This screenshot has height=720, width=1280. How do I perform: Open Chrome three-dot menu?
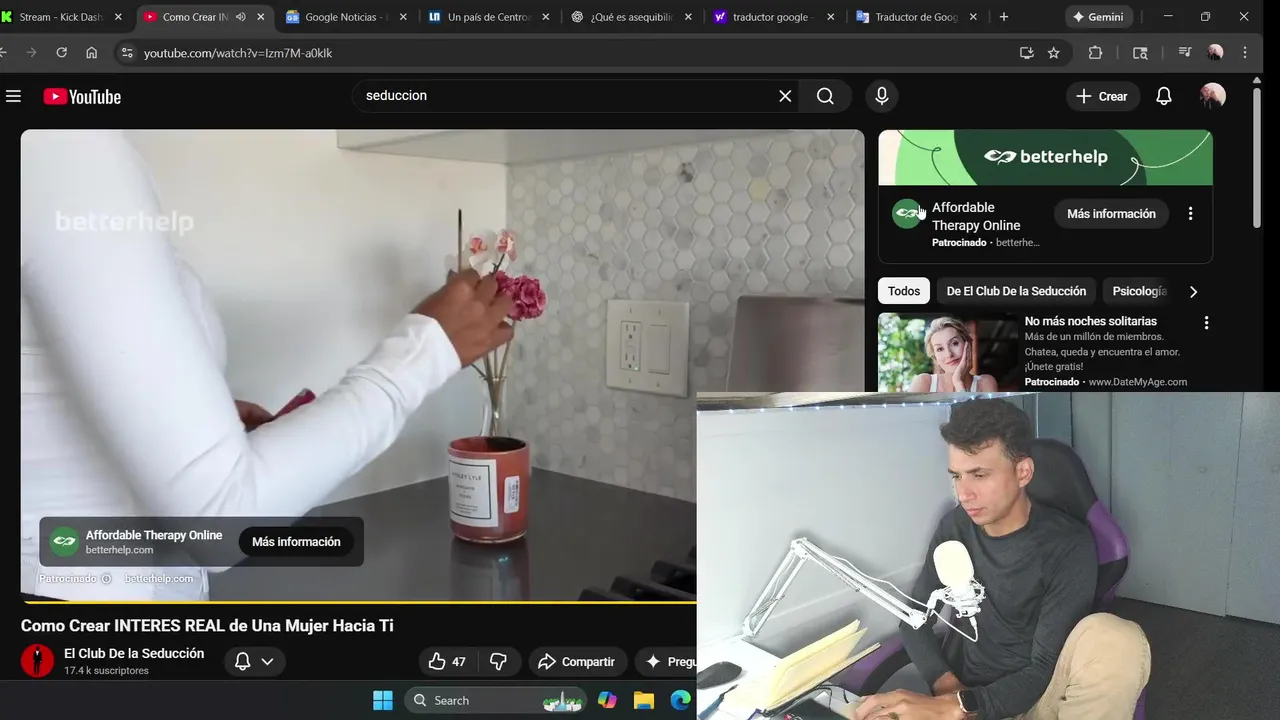tap(1245, 53)
